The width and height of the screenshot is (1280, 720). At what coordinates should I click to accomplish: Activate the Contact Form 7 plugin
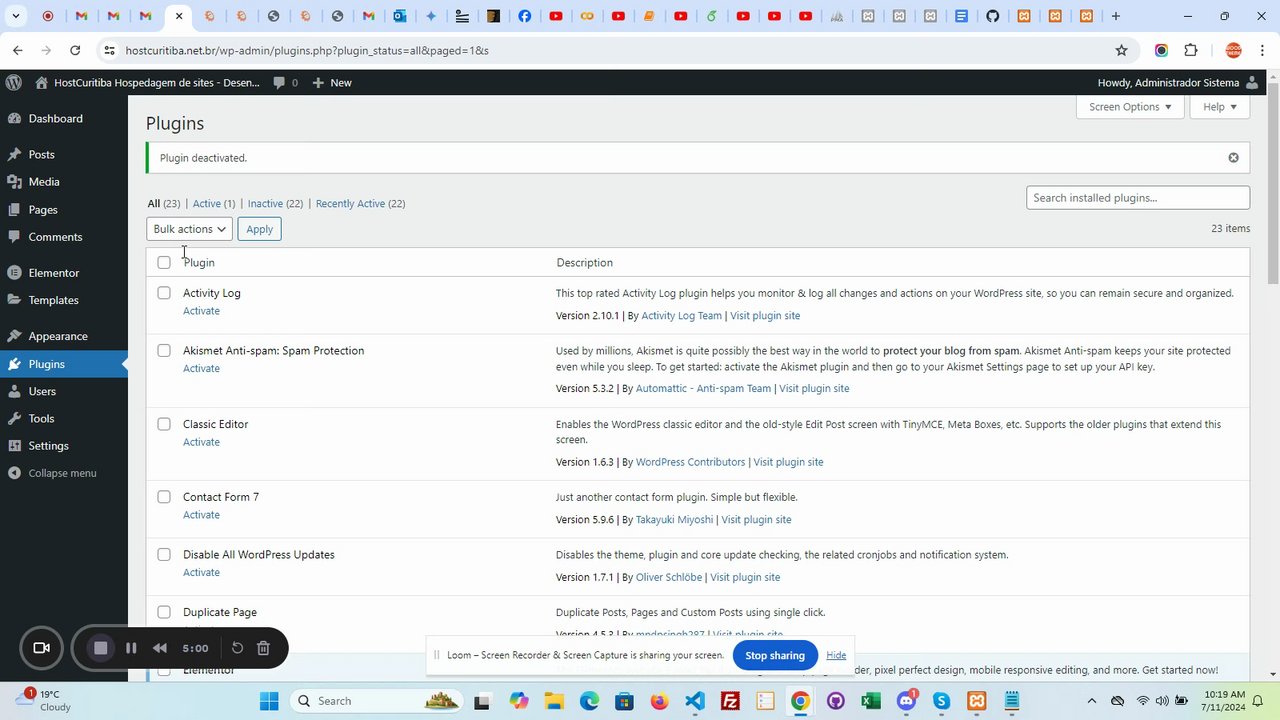pos(201,515)
